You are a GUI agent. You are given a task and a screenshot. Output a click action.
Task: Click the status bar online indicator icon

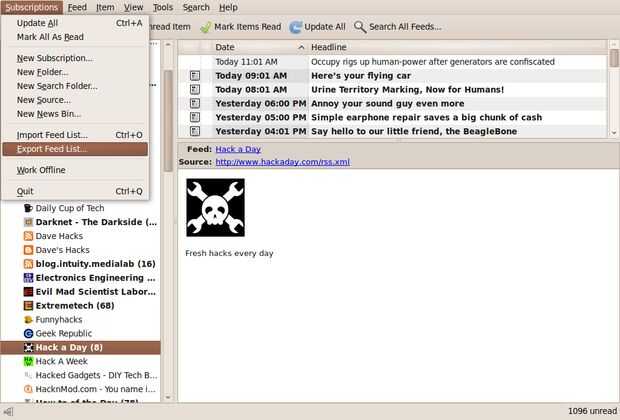pyautogui.click(x=9, y=412)
